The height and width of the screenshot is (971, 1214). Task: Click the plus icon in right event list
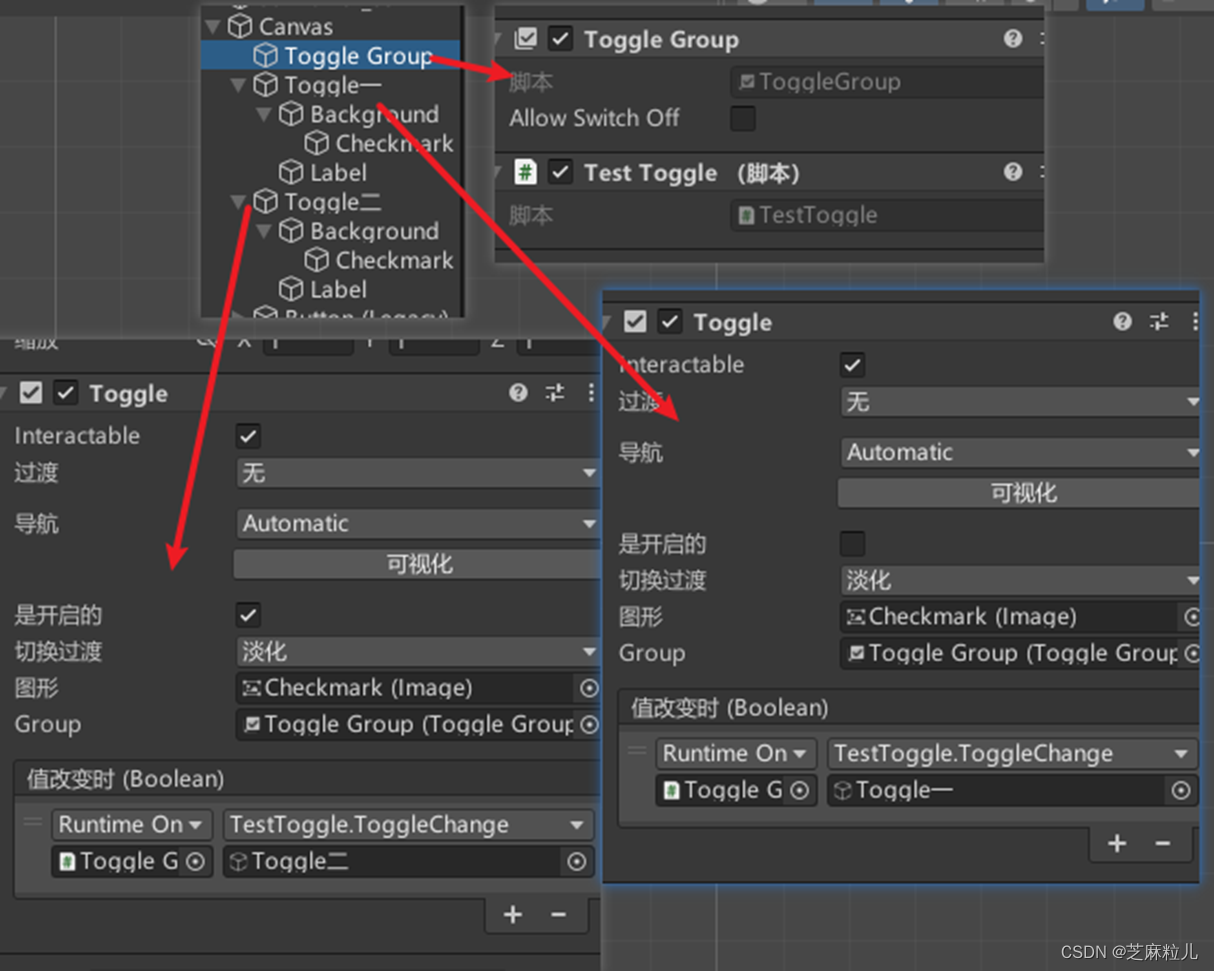[1117, 843]
